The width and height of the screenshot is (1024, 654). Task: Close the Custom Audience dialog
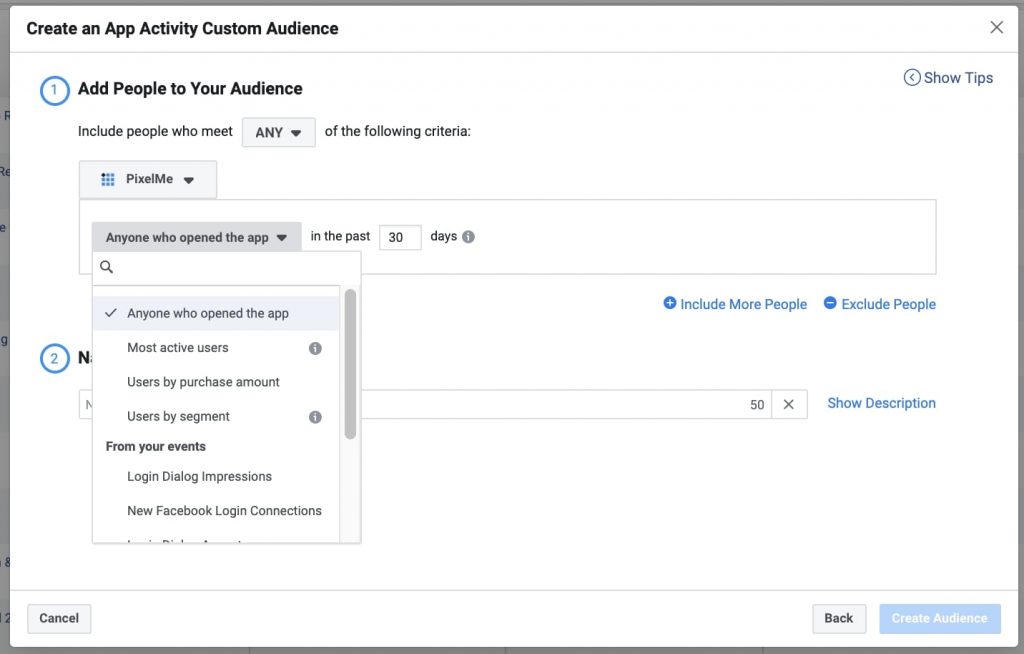click(x=996, y=28)
